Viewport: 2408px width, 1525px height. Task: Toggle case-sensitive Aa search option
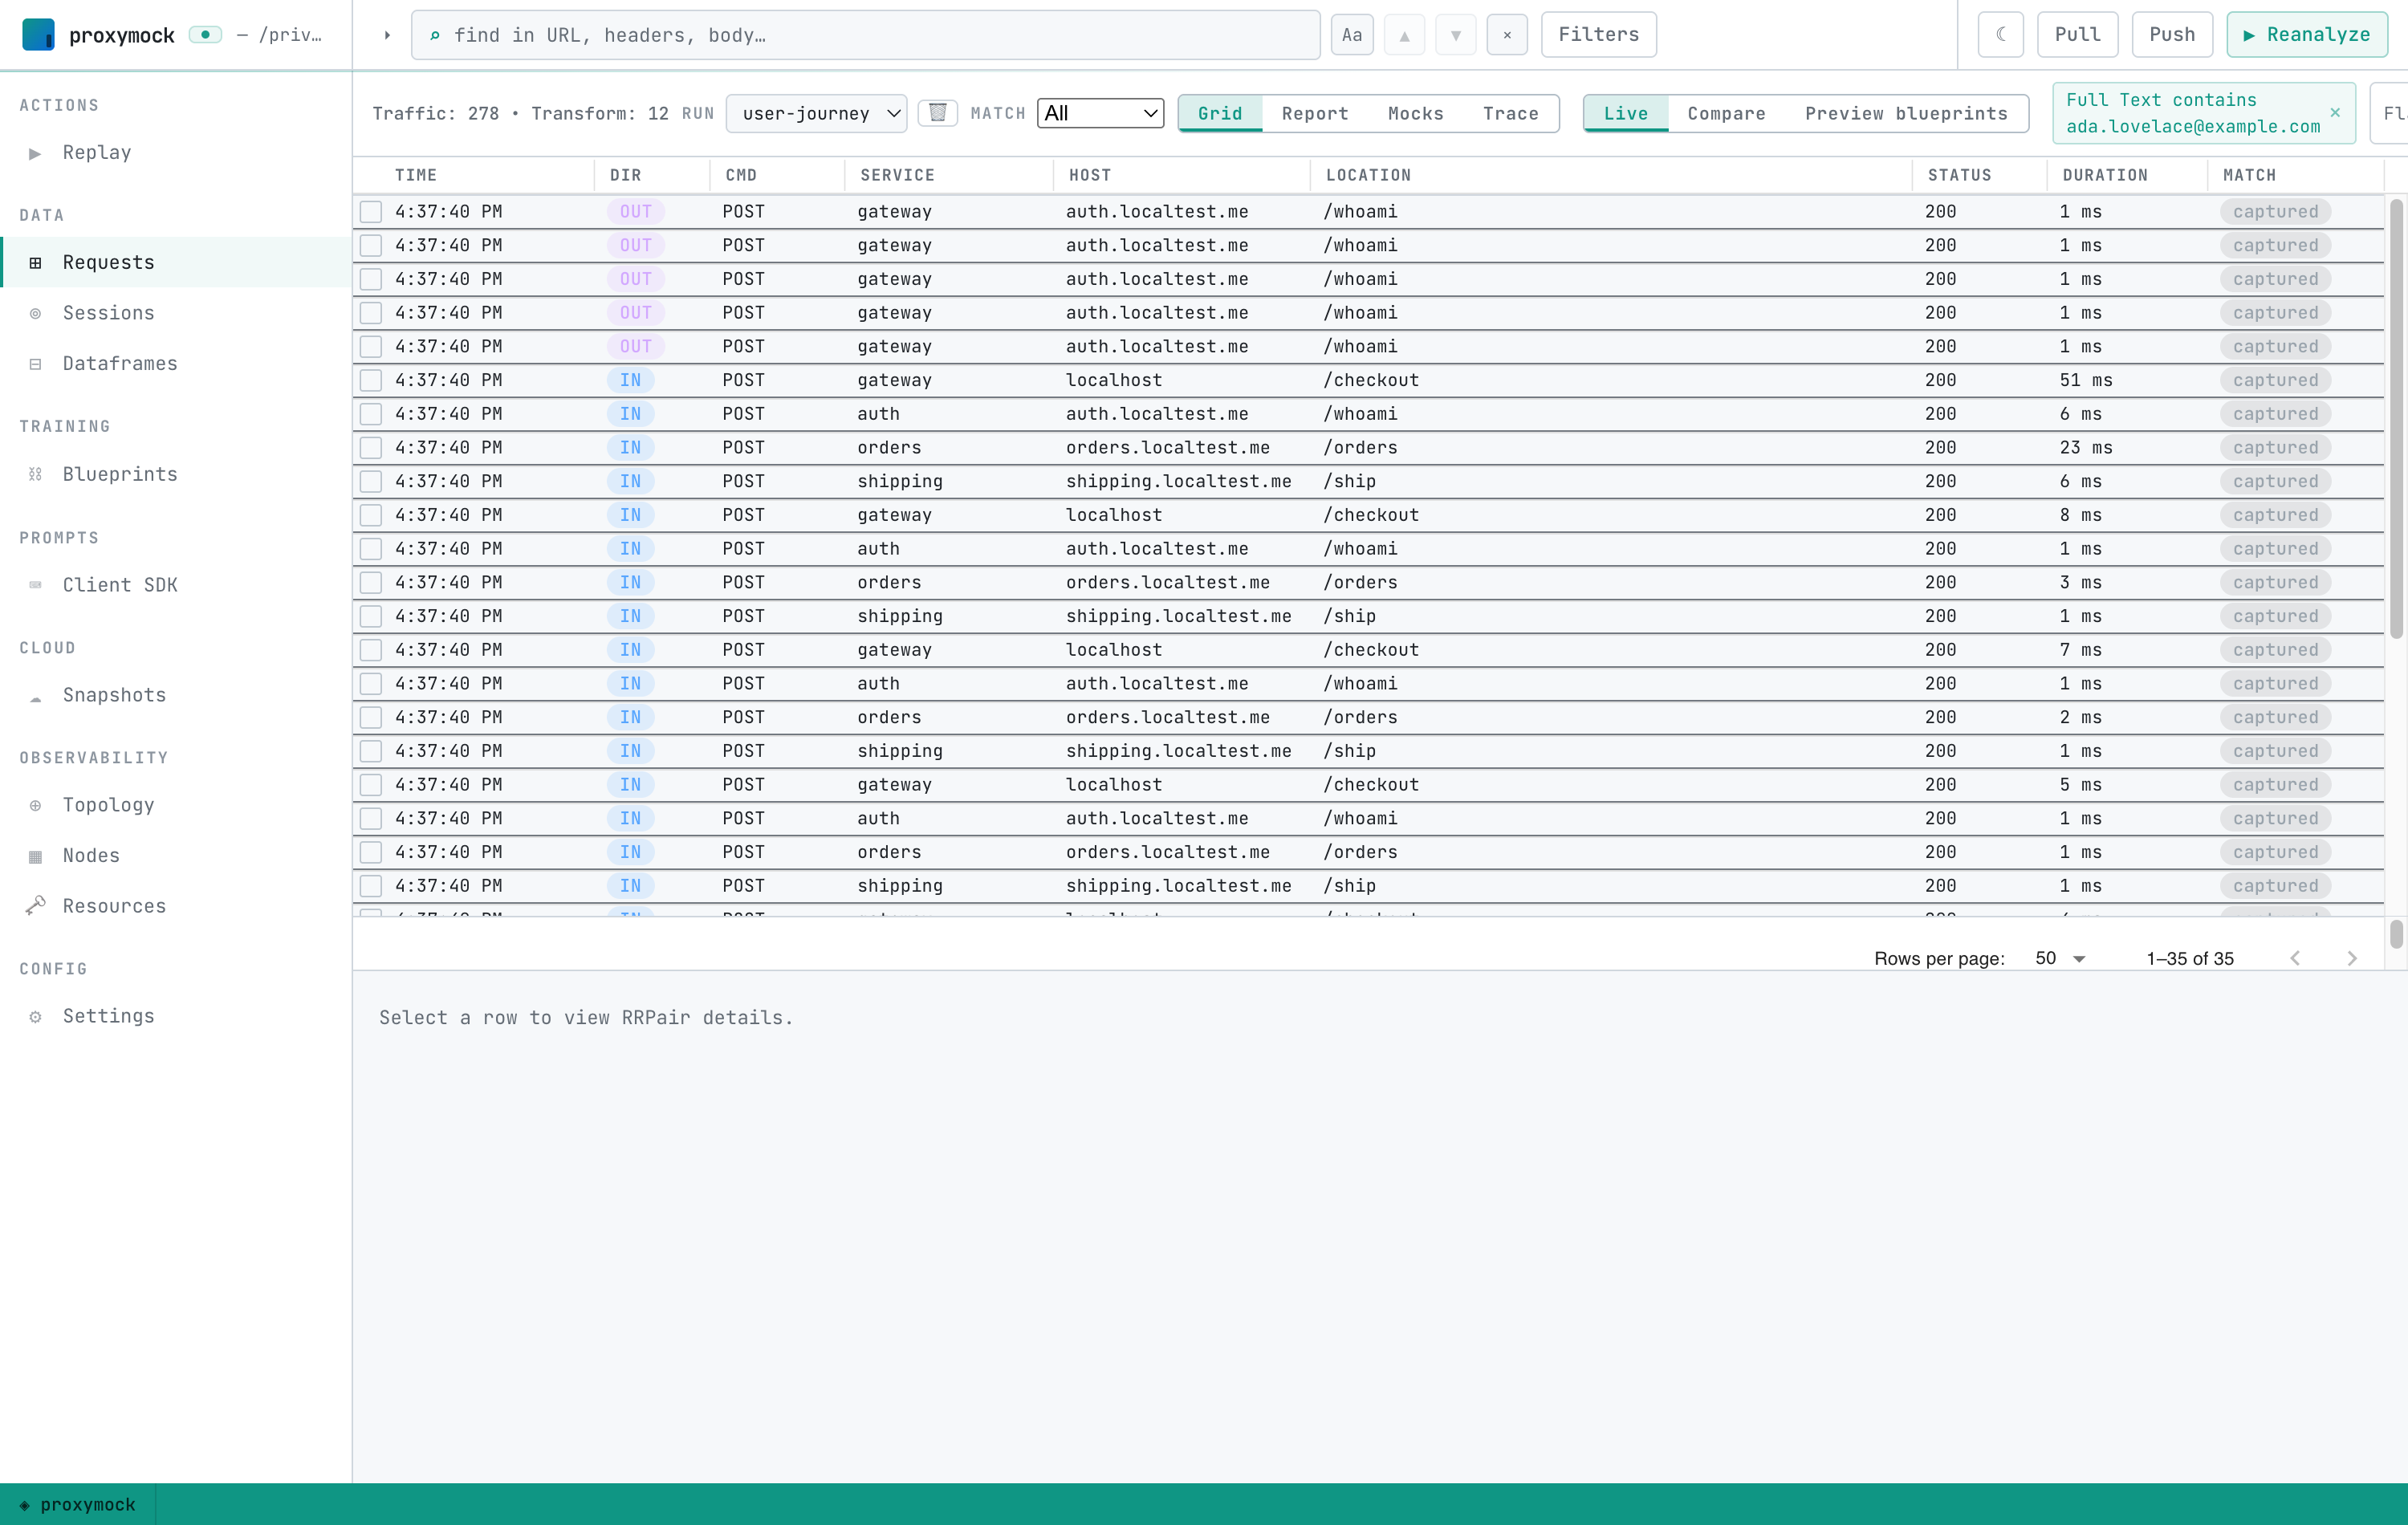point(1352,35)
